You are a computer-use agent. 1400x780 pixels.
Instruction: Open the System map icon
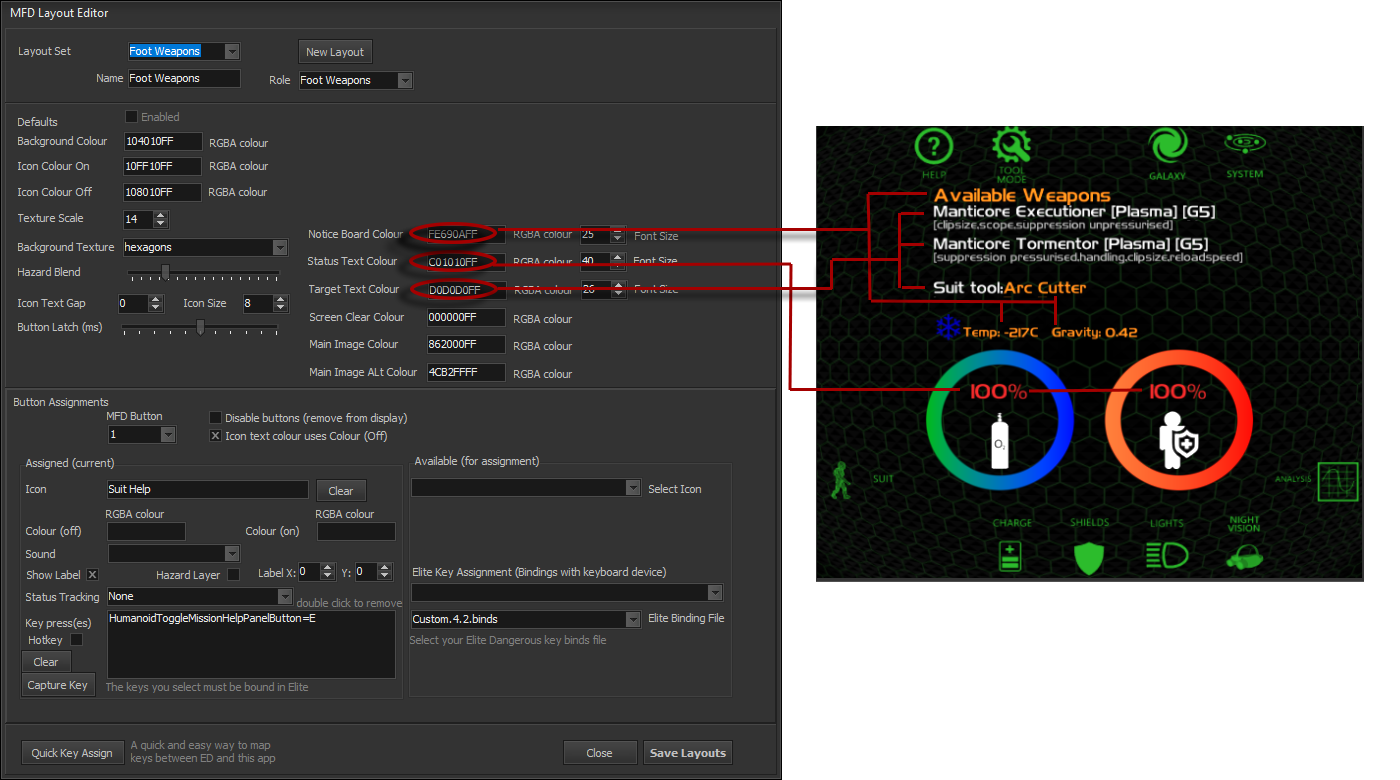[1245, 147]
